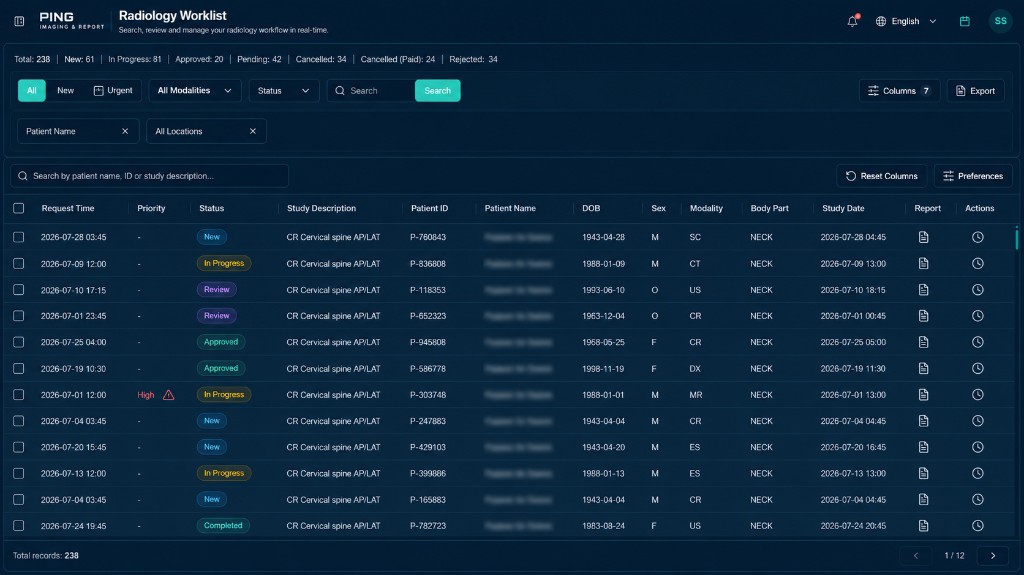Open the English language selector

(x=906, y=21)
